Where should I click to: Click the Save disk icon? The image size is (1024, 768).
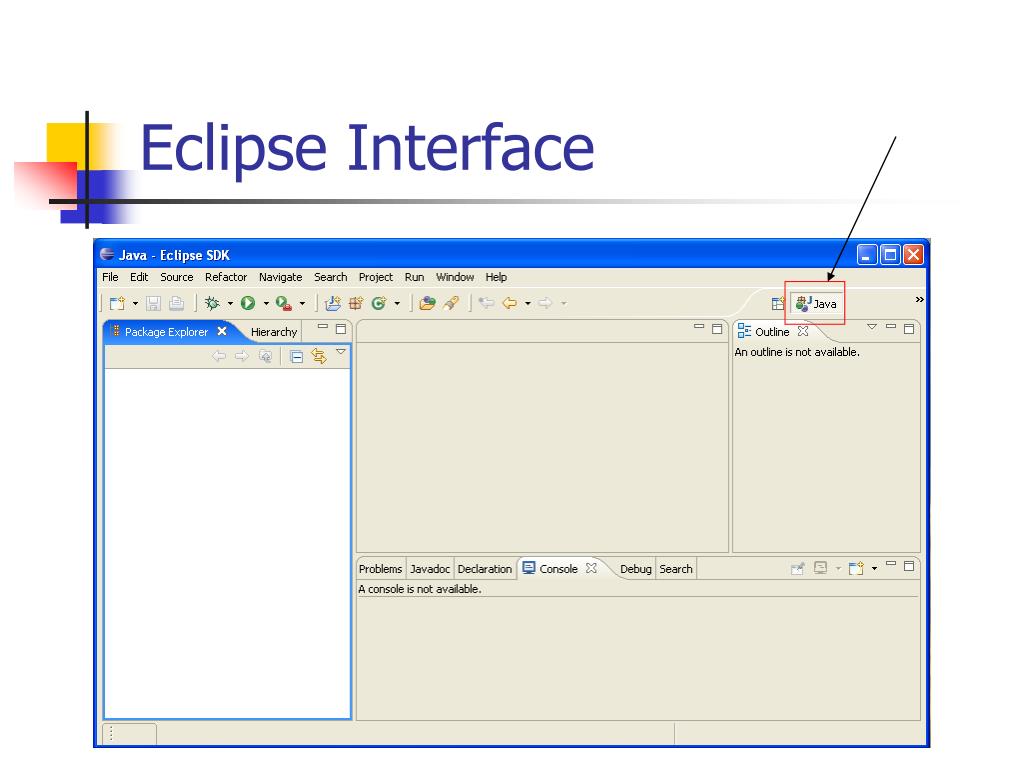coord(153,303)
